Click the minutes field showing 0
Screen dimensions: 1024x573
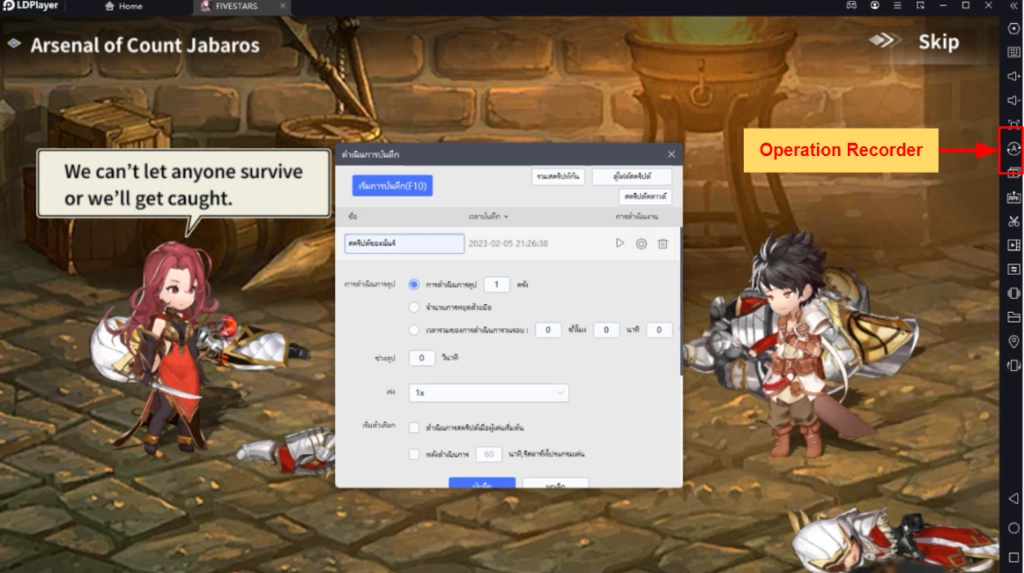(x=606, y=330)
